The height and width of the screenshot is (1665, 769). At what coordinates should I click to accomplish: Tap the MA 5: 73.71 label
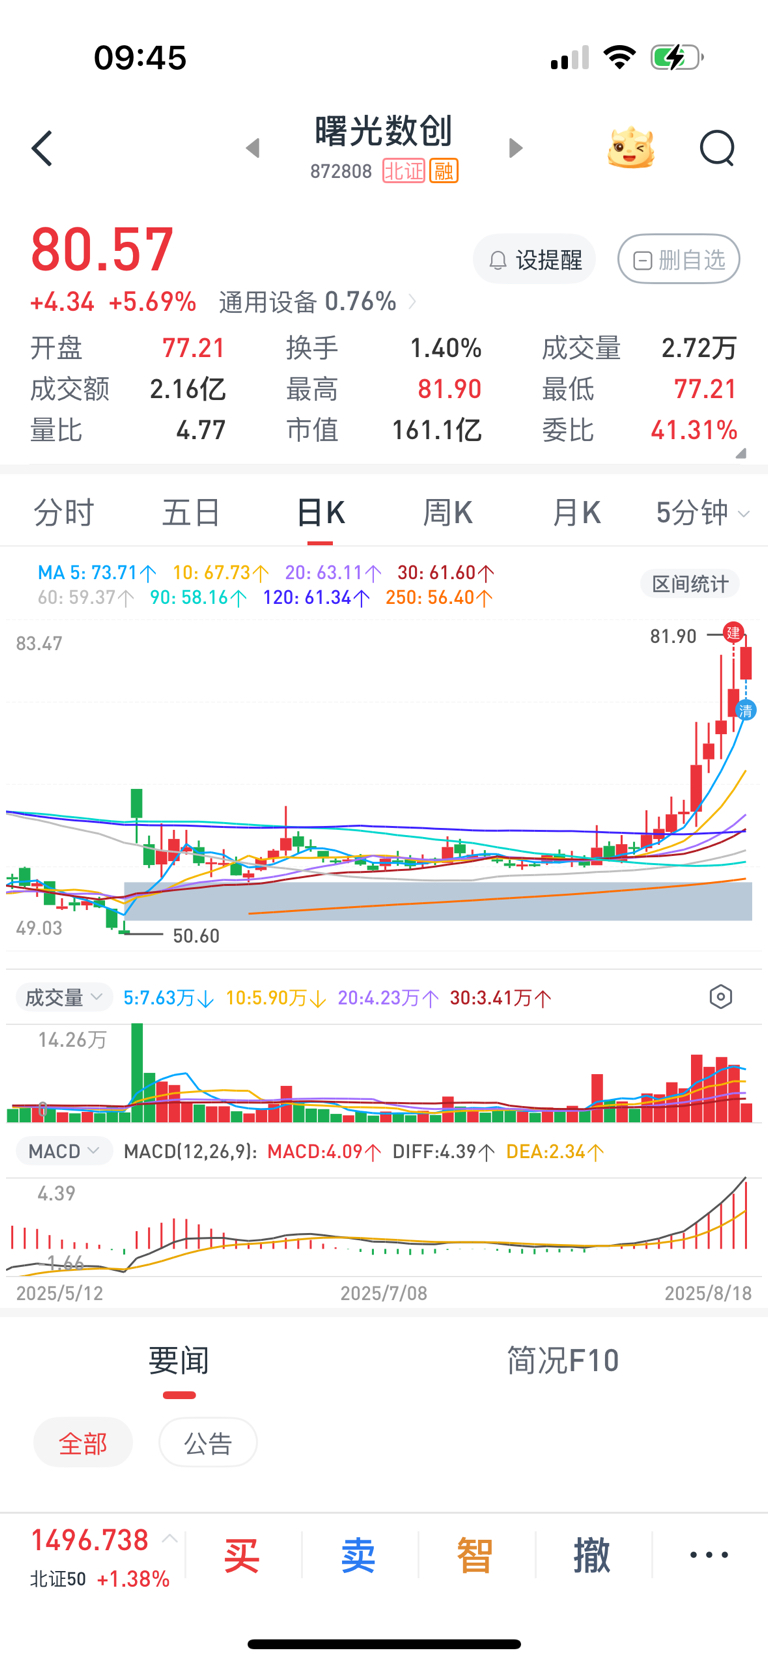coord(97,573)
